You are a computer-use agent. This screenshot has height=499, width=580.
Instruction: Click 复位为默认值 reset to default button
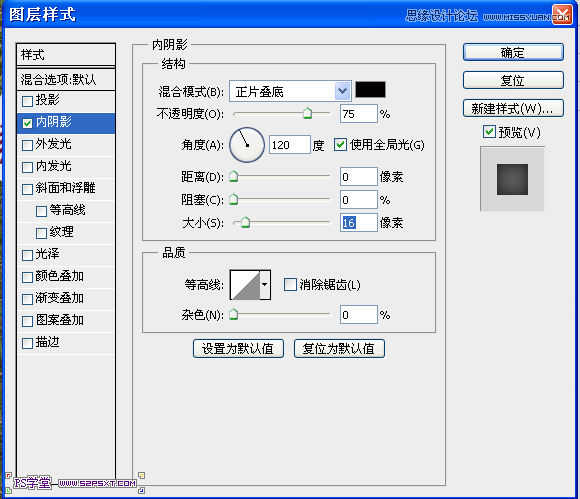click(339, 348)
